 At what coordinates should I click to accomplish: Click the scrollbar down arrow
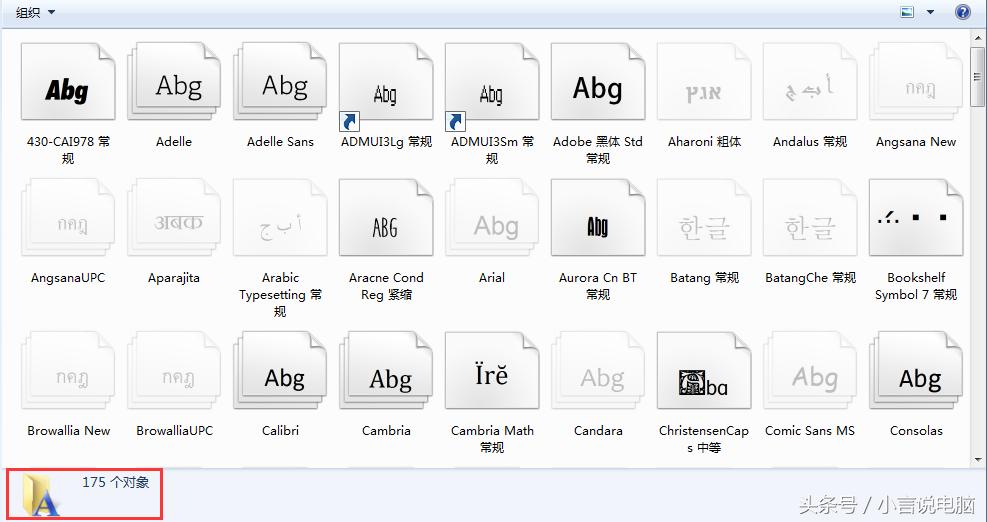[977, 458]
